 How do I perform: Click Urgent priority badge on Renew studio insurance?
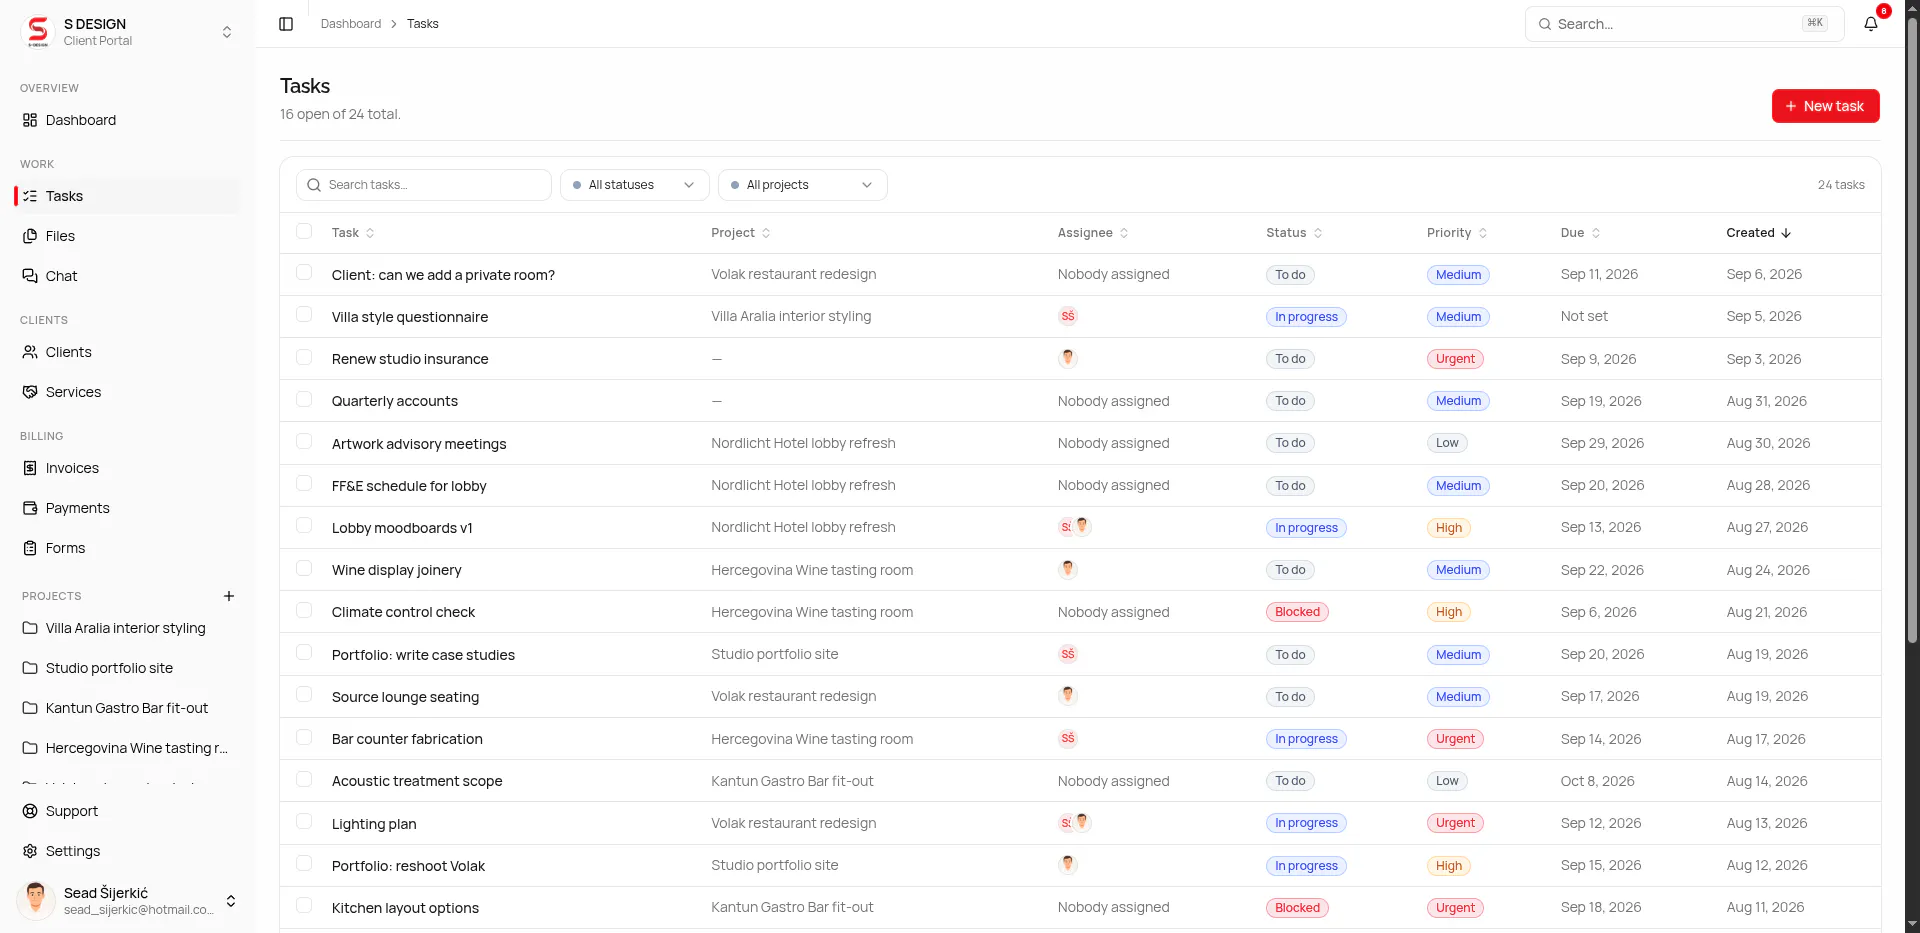(1455, 359)
